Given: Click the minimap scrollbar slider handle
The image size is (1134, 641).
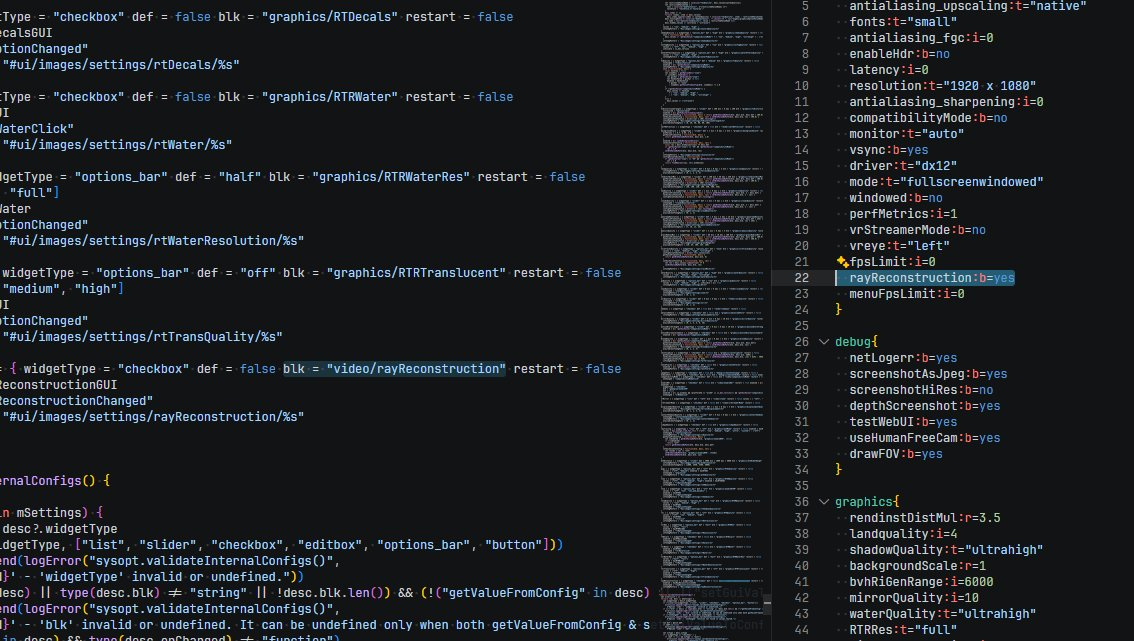Looking at the screenshot, I should point(767,603).
